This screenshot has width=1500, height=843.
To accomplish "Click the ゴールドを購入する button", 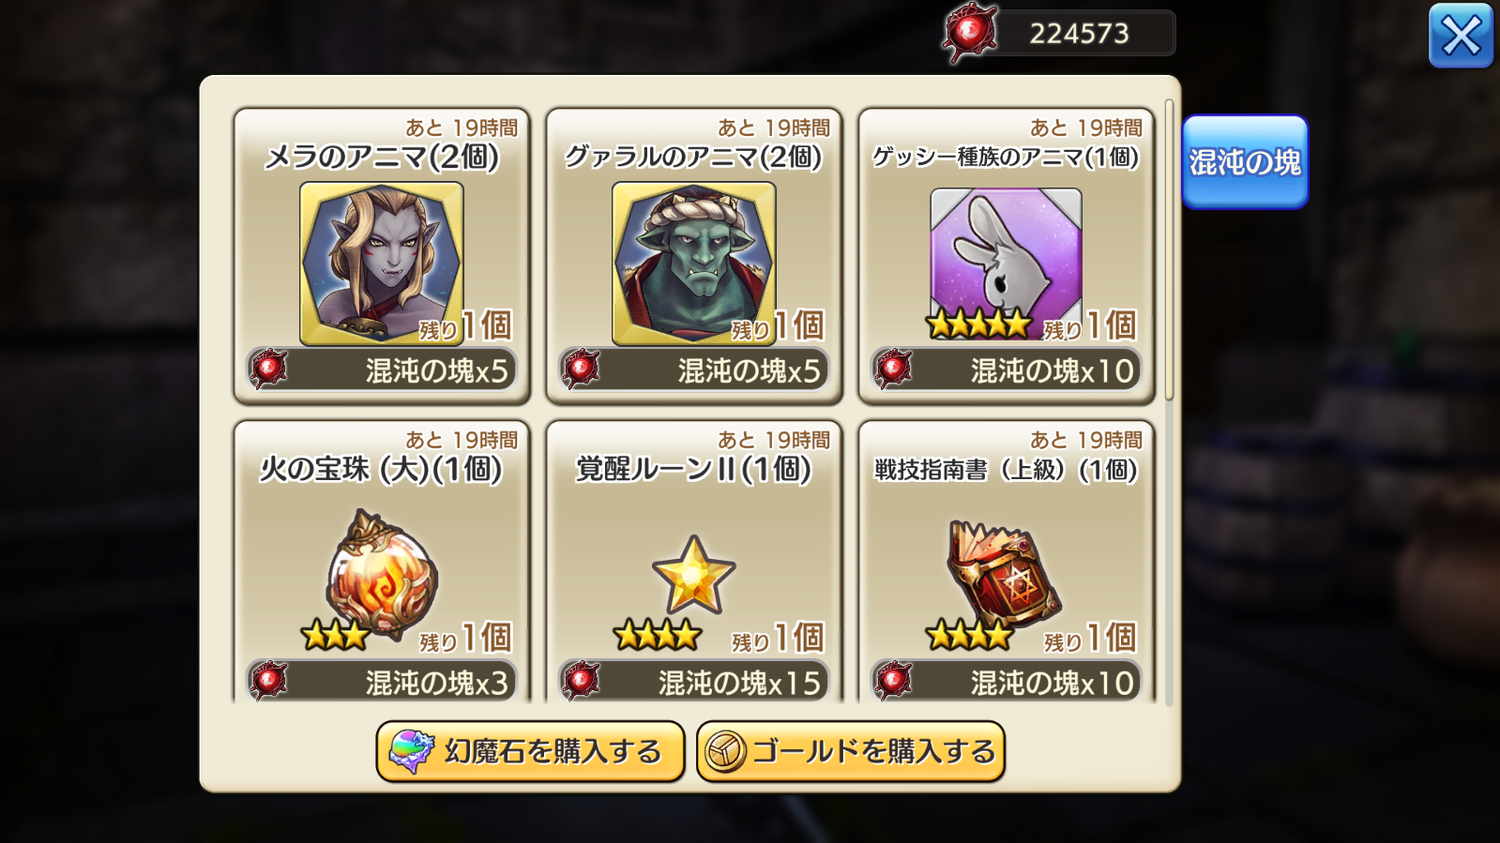I will tap(851, 751).
